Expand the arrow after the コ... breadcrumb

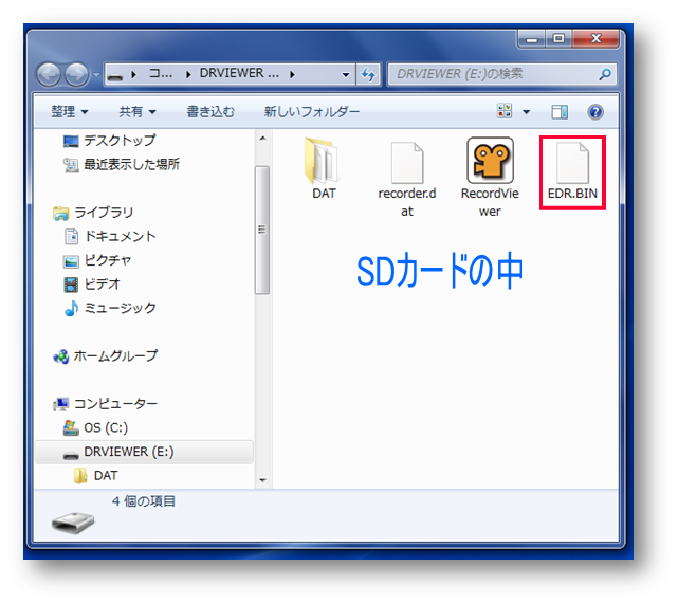(188, 74)
